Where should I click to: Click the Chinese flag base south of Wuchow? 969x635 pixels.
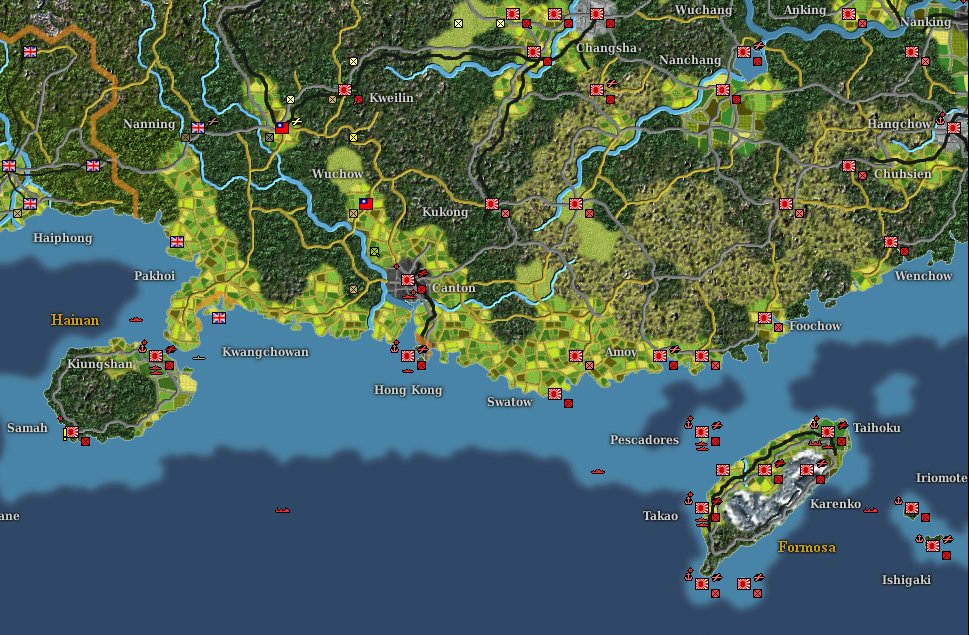pos(366,204)
